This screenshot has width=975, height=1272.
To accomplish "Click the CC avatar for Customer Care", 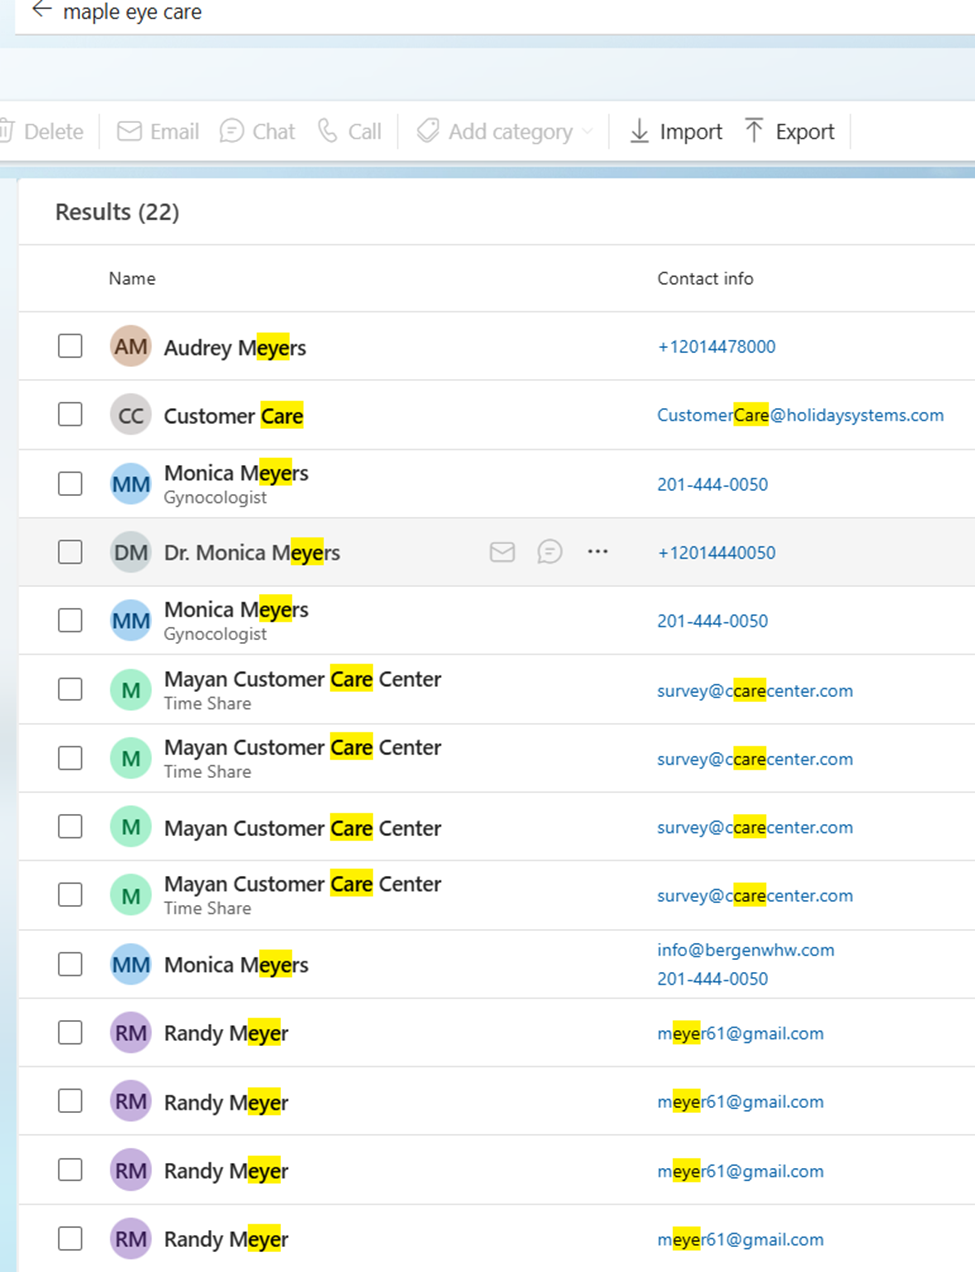I will coord(131,415).
